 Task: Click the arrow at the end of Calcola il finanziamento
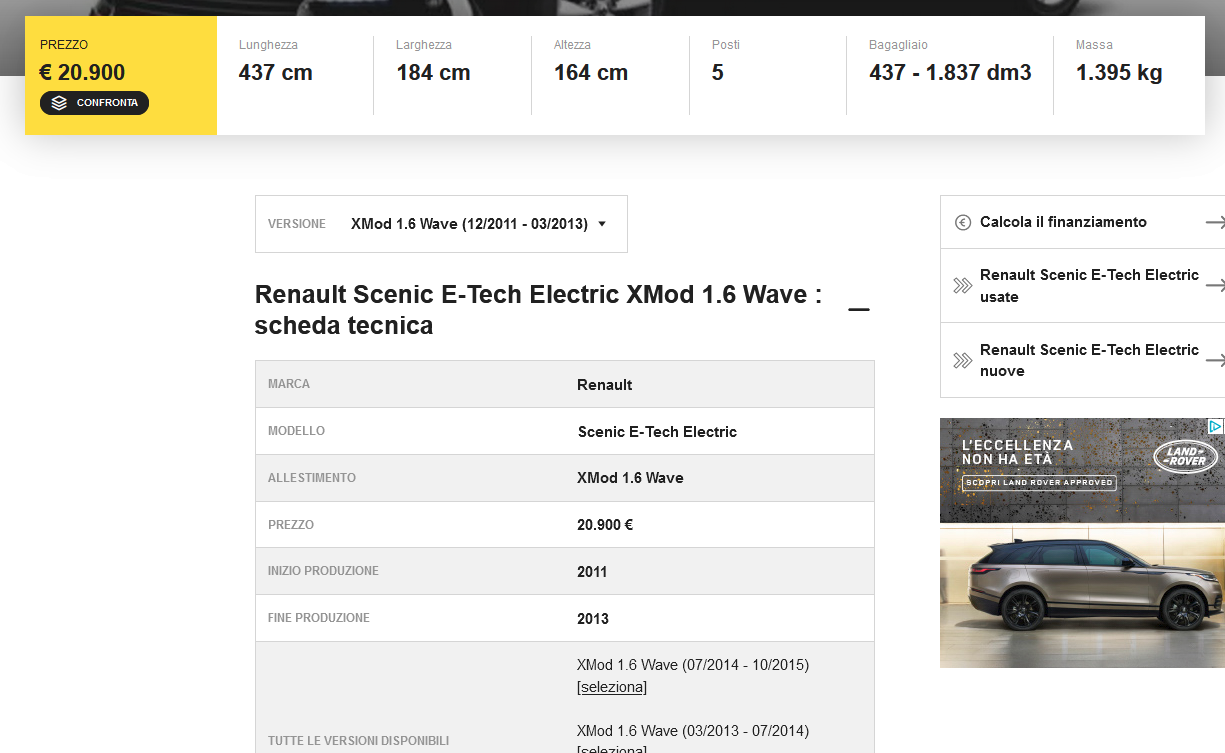click(1215, 222)
